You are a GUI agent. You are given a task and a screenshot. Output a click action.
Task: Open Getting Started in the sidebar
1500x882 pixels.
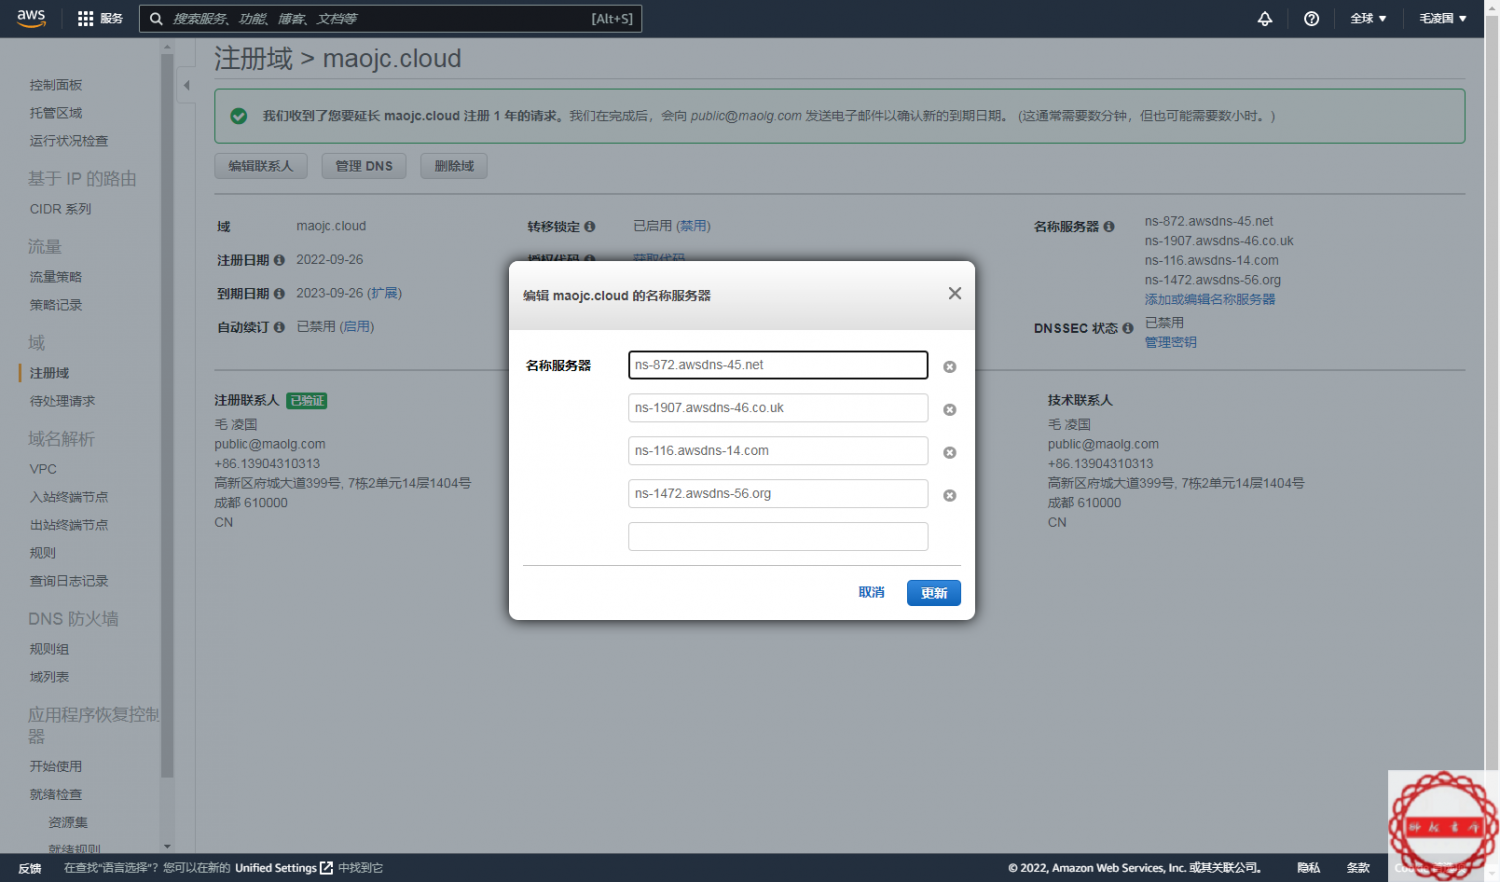click(56, 766)
